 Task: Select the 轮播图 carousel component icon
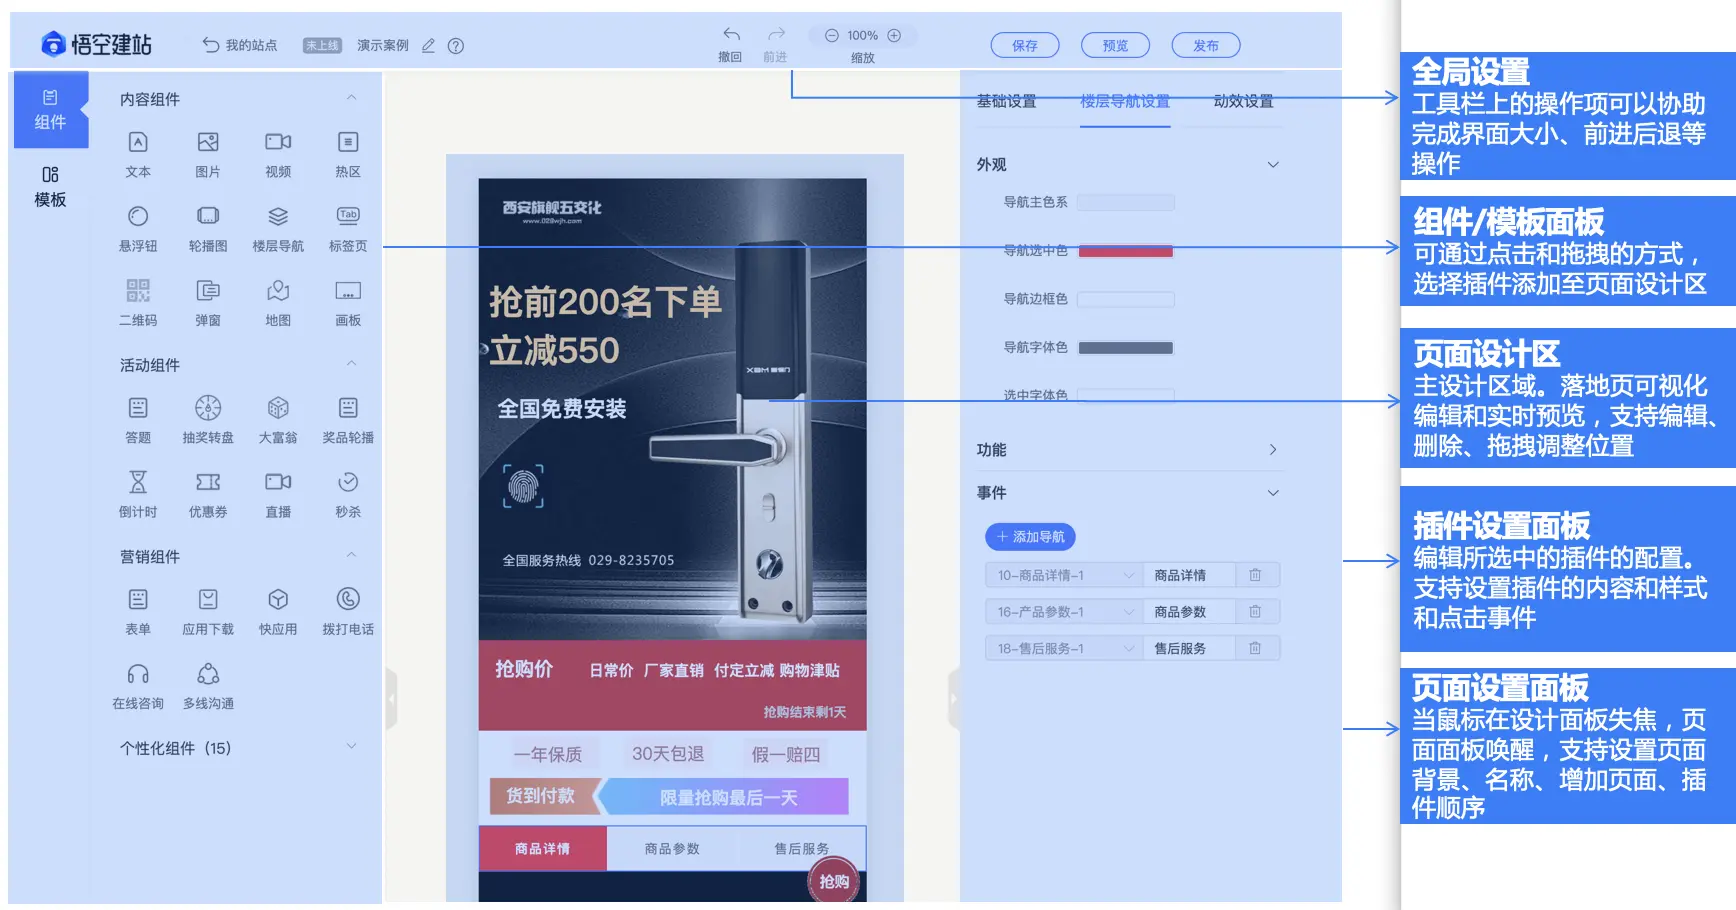[x=207, y=216]
